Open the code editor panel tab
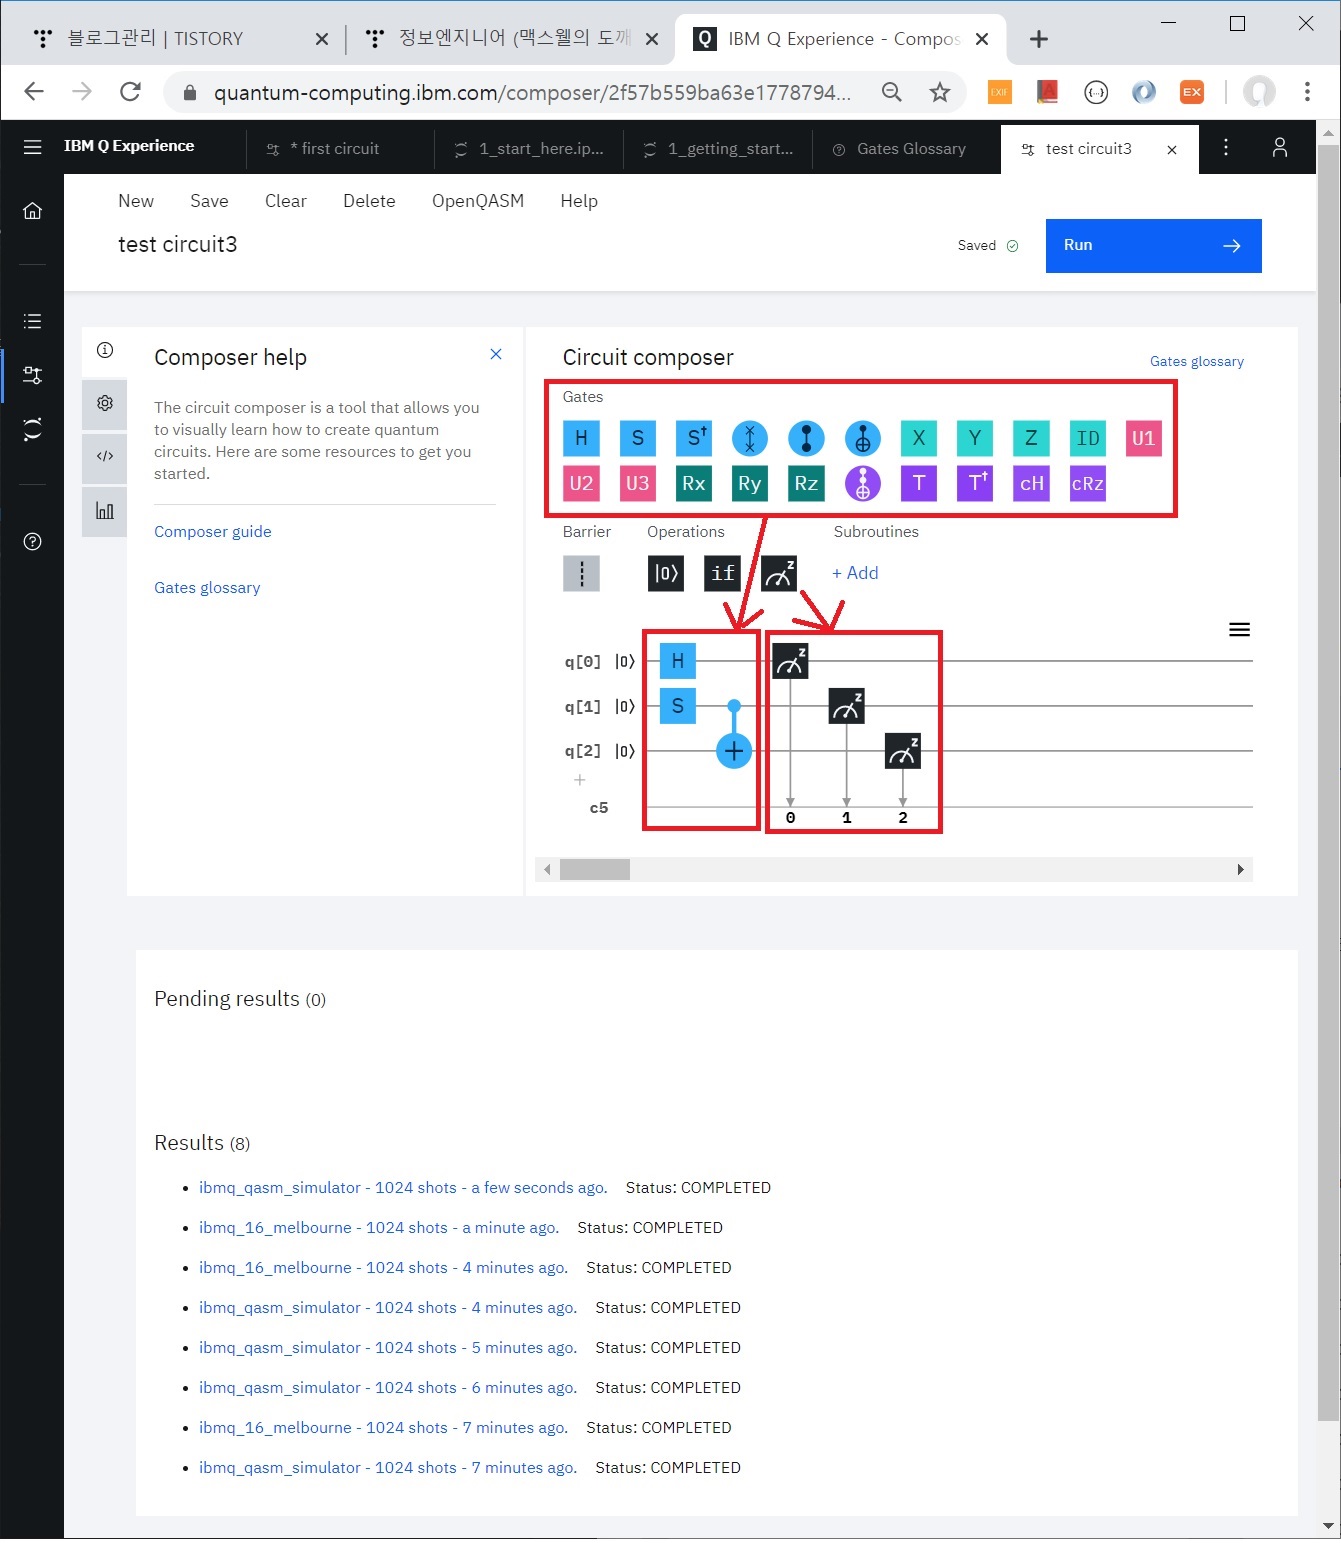Image resolution: width=1341 pixels, height=1543 pixels. pyautogui.click(x=104, y=457)
